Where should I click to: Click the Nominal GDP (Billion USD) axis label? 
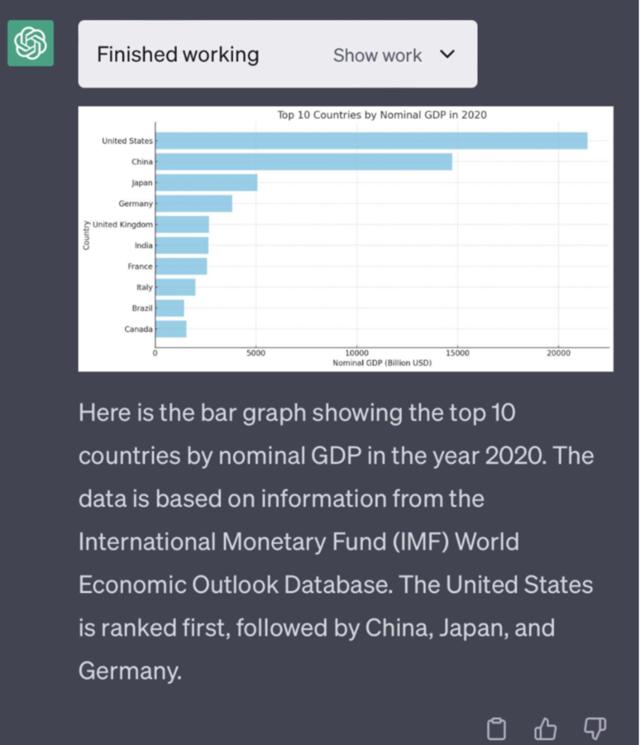(381, 363)
